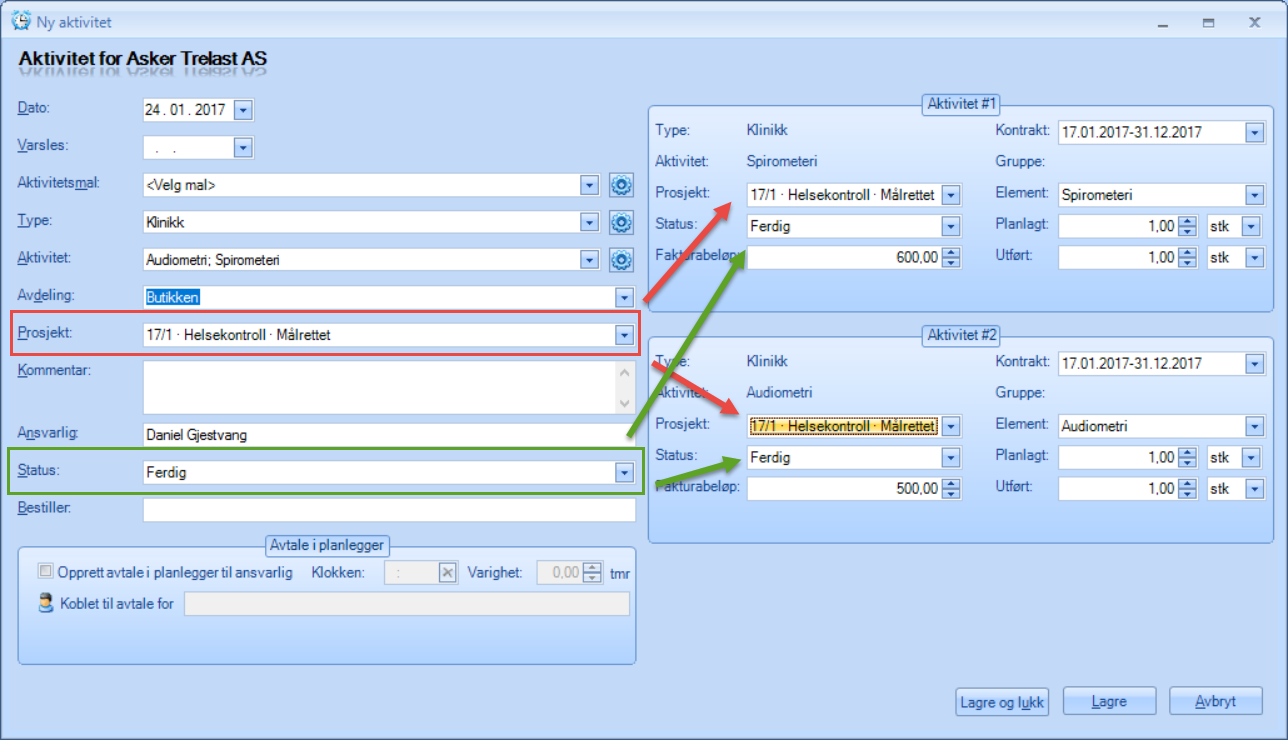Expand the main Prosjekt dropdown
The image size is (1288, 740).
[625, 335]
